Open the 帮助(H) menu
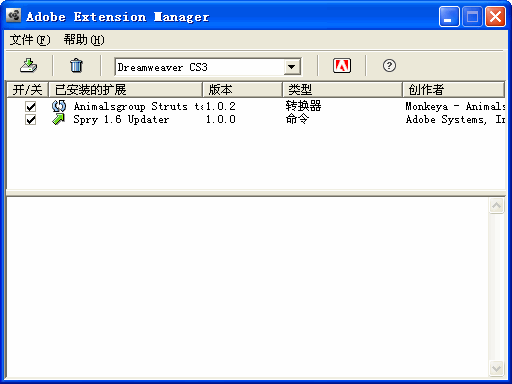This screenshot has width=512, height=384. tap(84, 40)
